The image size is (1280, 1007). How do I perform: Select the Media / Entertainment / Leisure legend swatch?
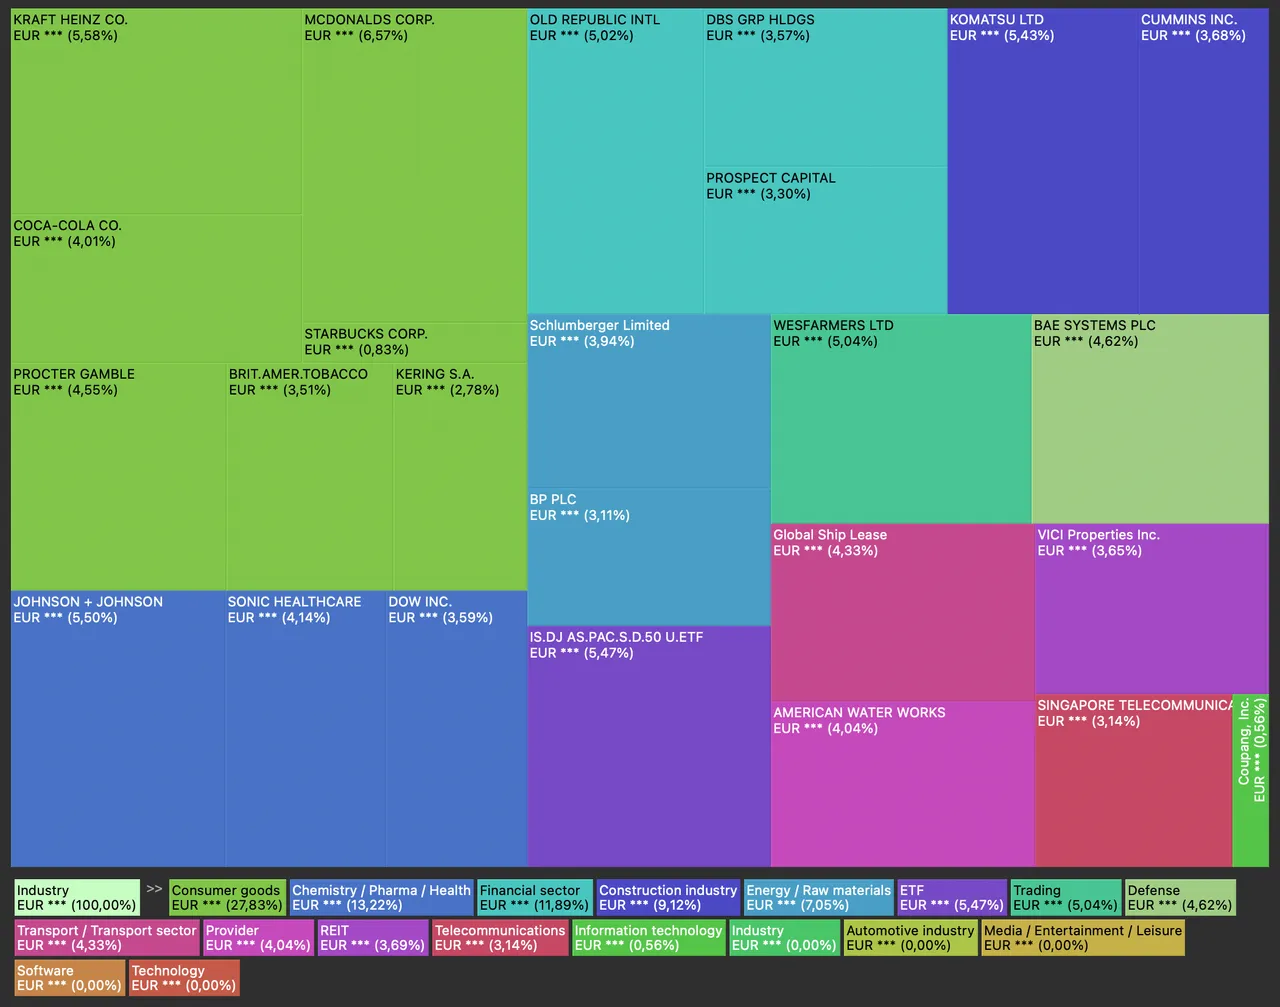[1083, 937]
